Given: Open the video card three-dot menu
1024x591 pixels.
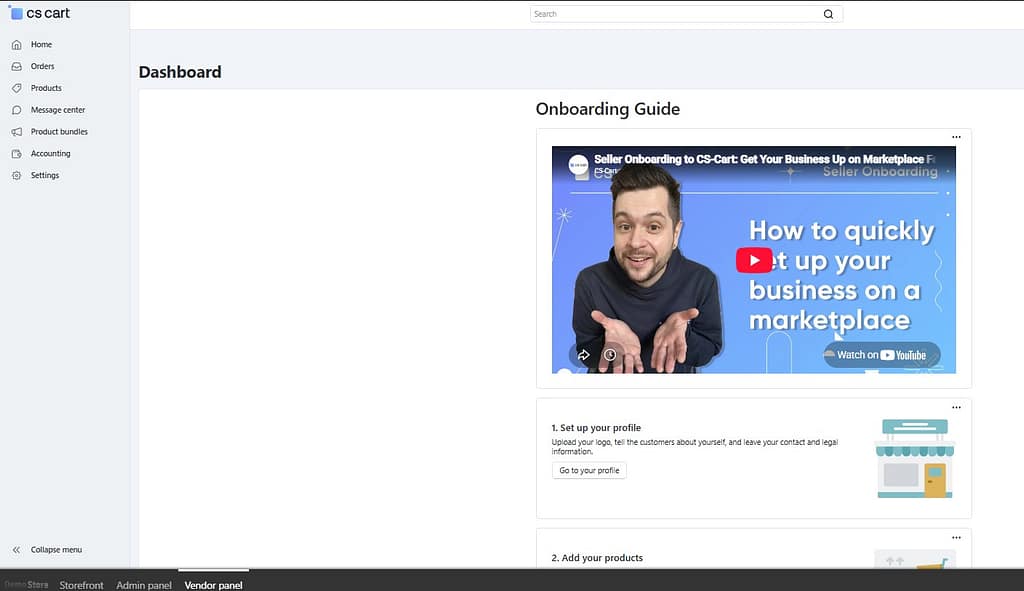Looking at the screenshot, I should [956, 137].
